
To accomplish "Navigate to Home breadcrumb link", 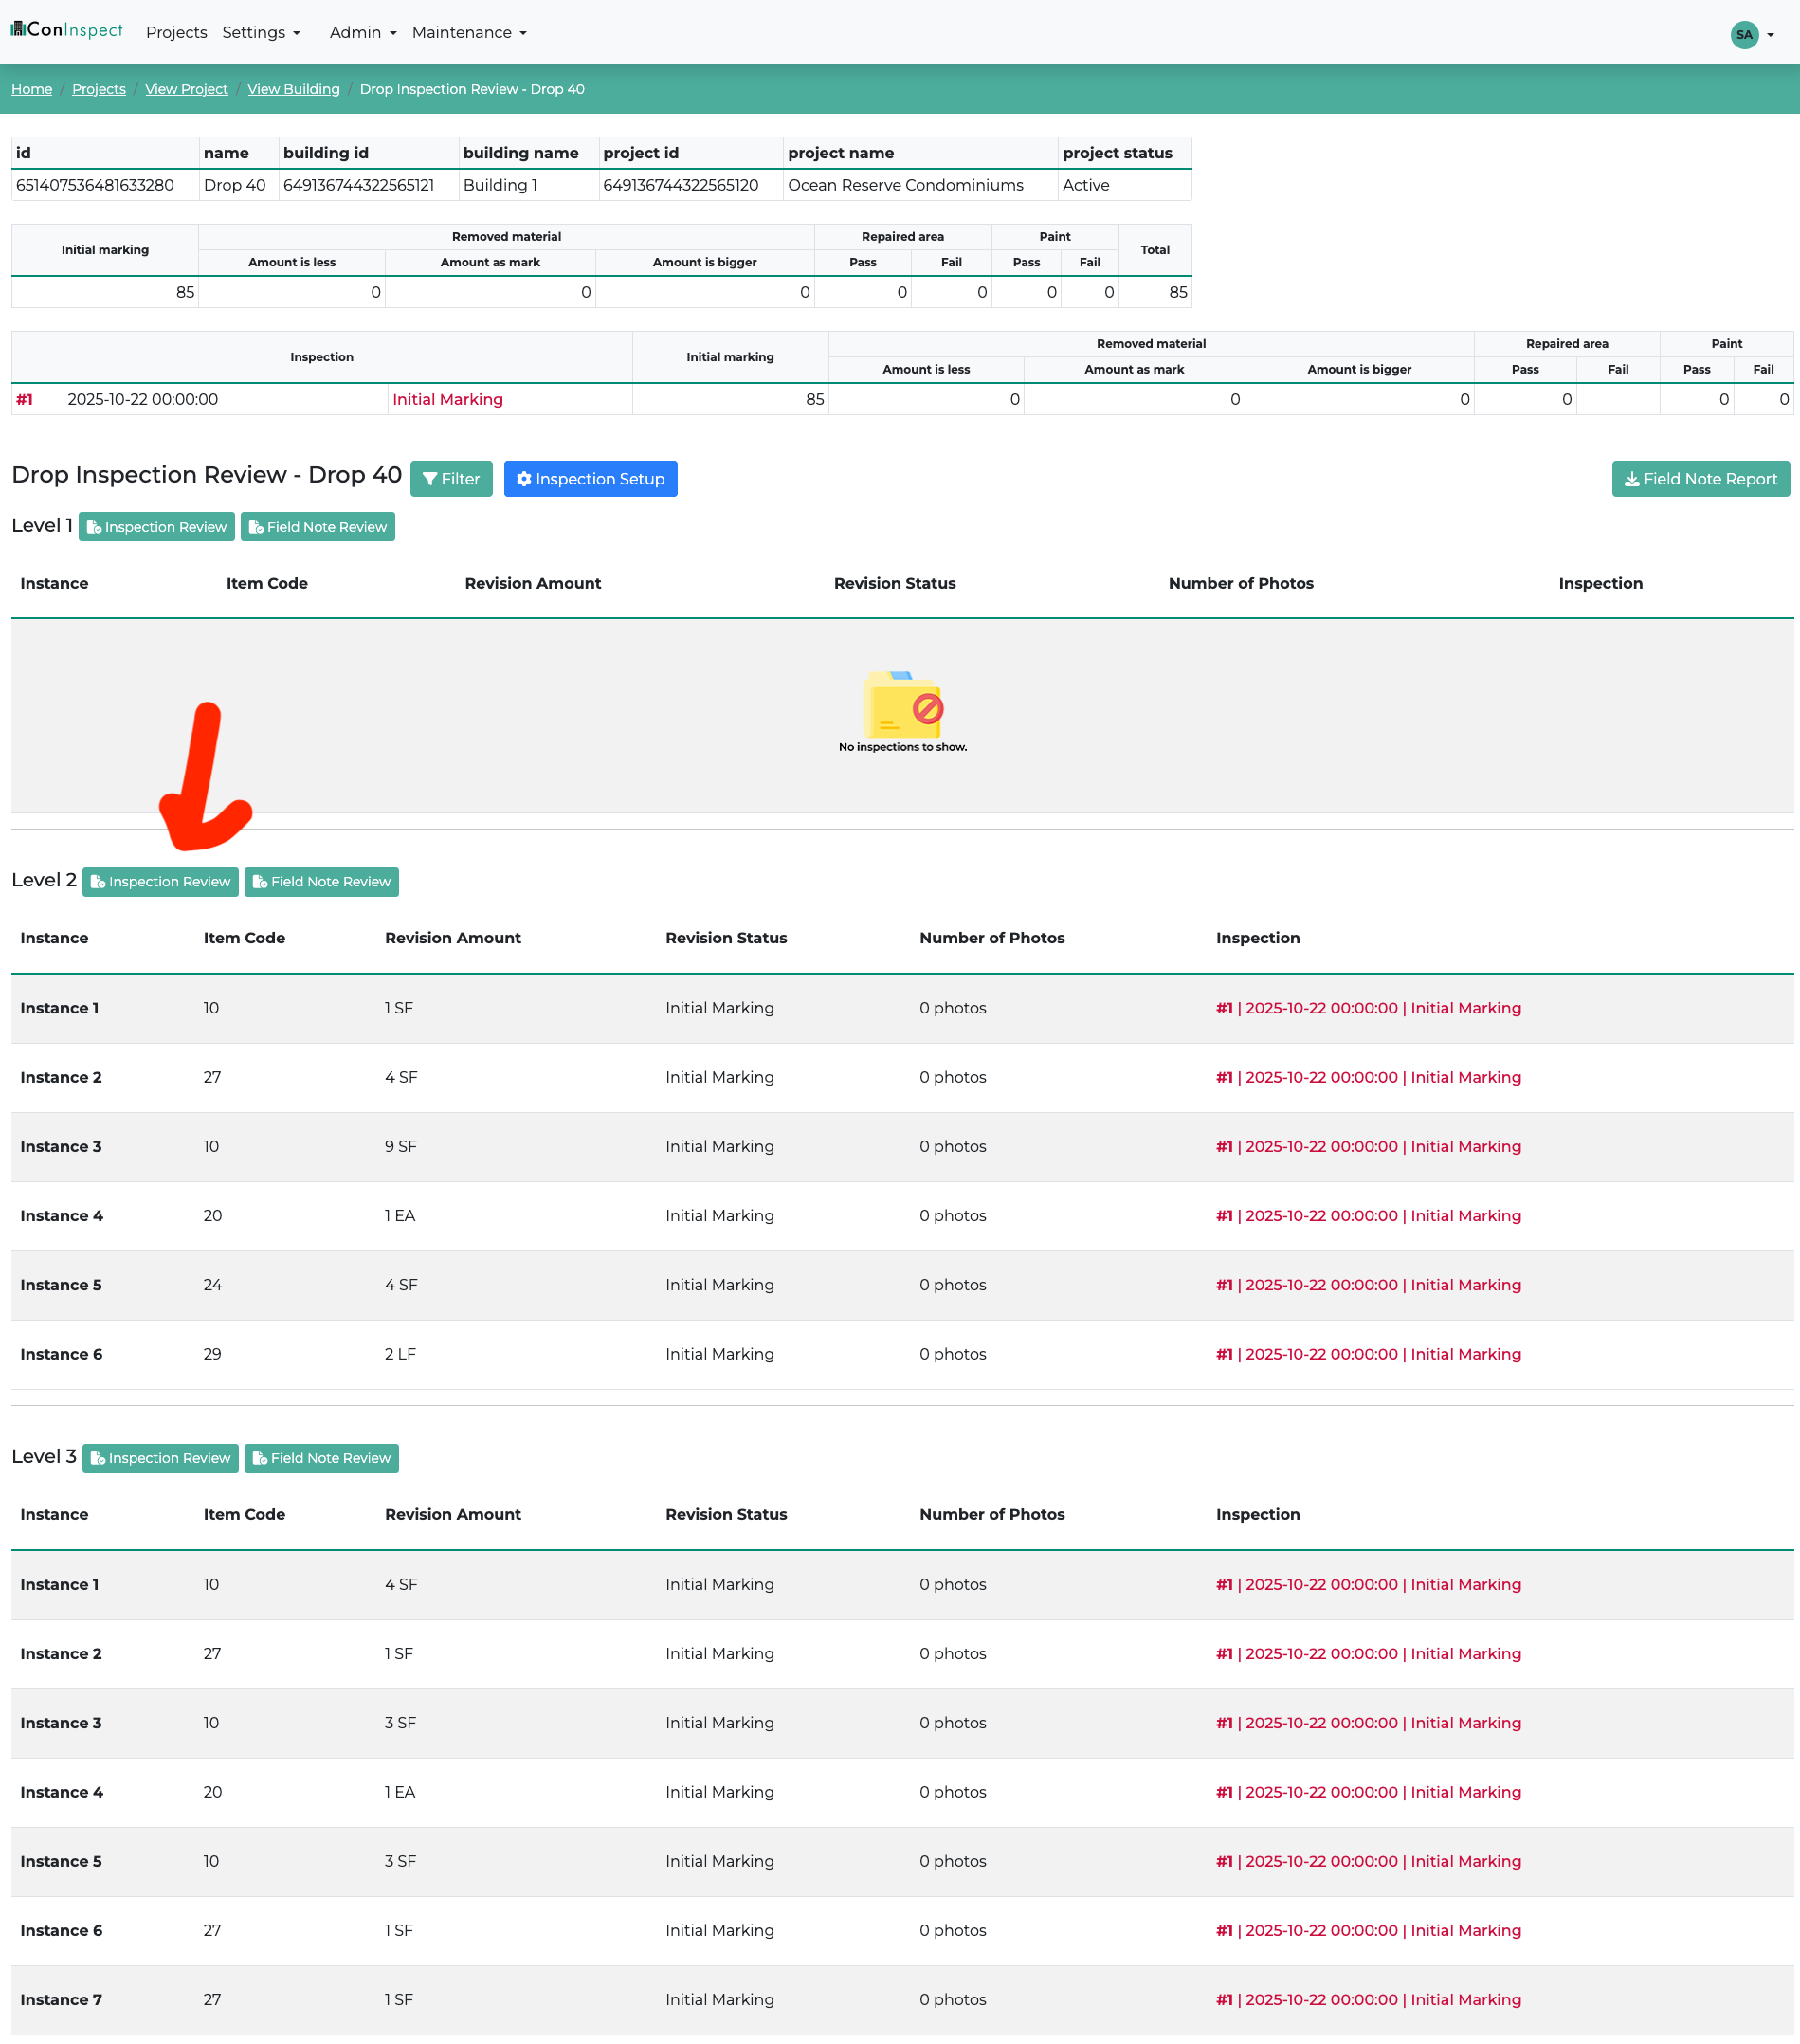I will [32, 89].
